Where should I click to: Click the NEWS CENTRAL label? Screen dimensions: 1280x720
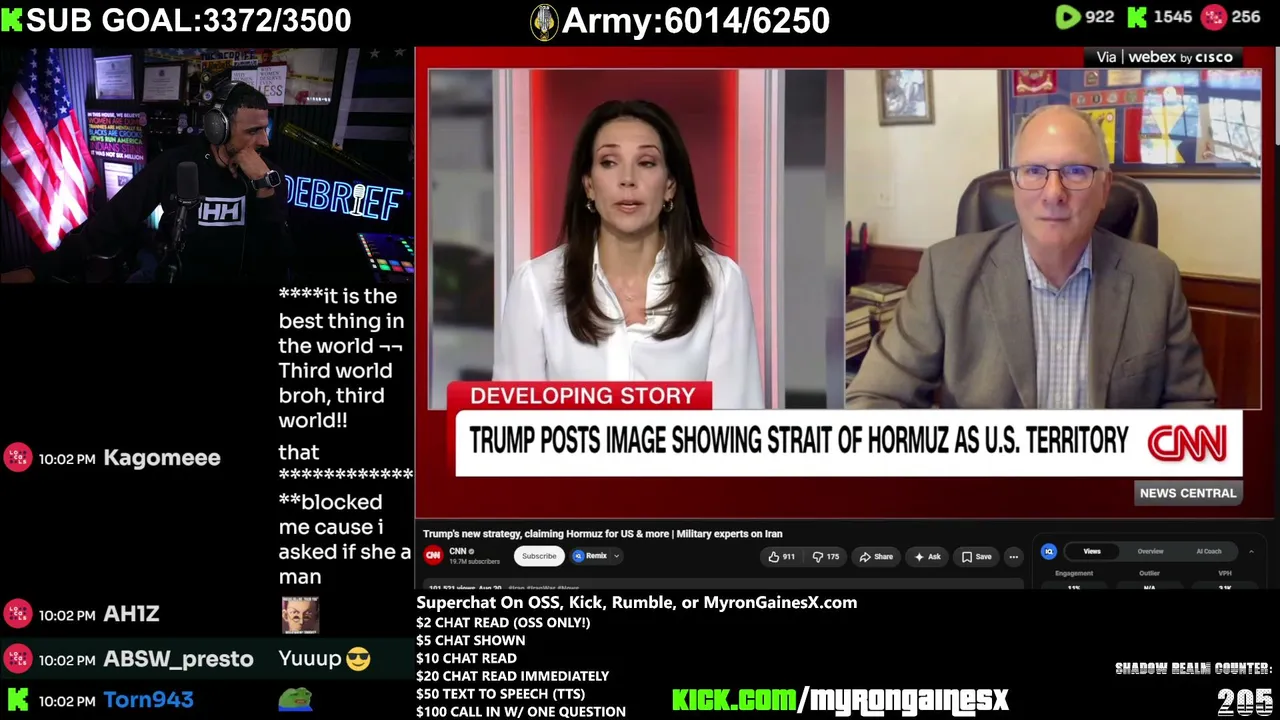tap(1188, 493)
